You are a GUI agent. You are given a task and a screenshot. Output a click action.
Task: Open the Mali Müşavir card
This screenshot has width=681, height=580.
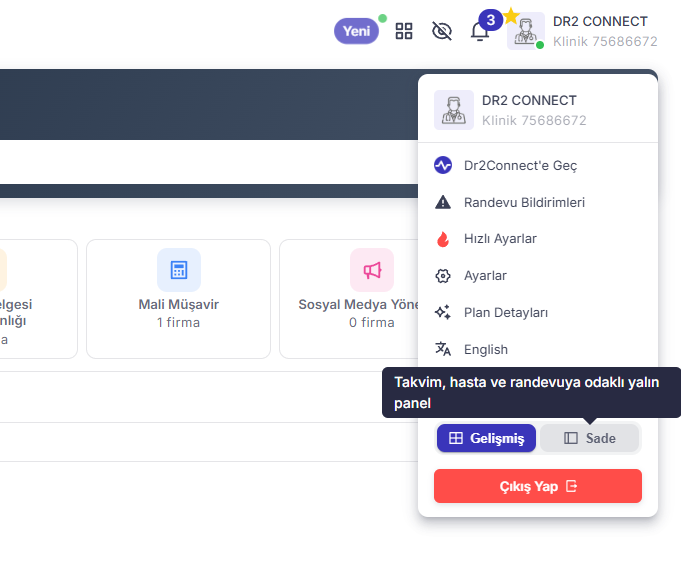click(179, 299)
